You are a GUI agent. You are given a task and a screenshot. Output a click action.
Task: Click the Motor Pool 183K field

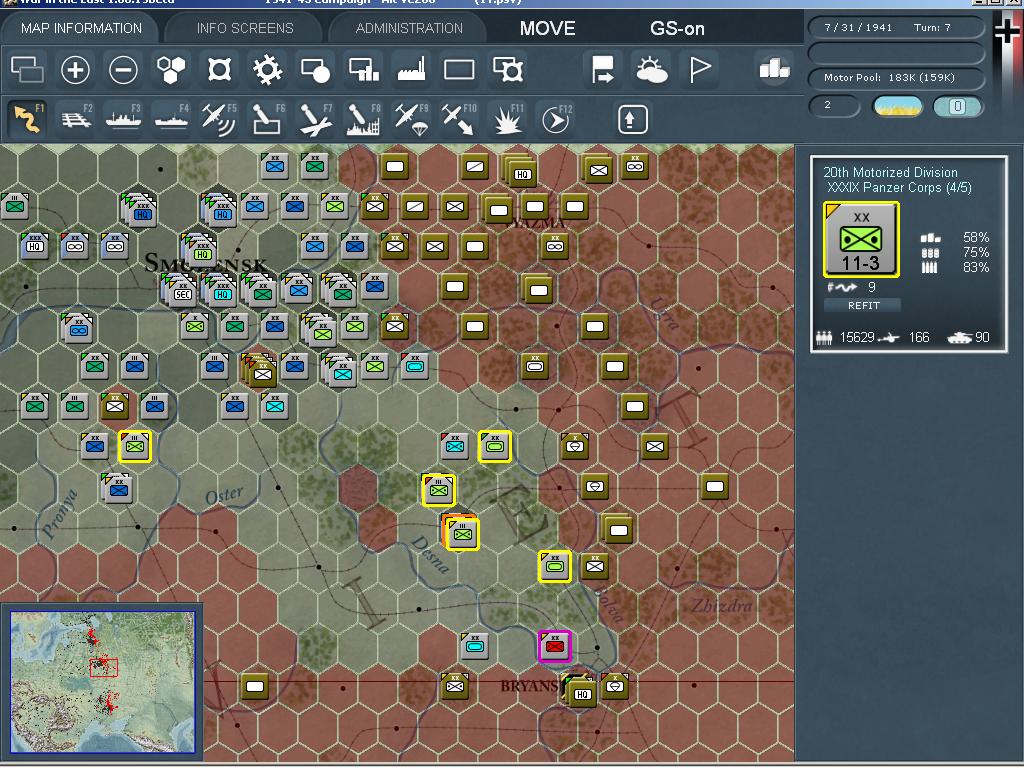pos(896,78)
